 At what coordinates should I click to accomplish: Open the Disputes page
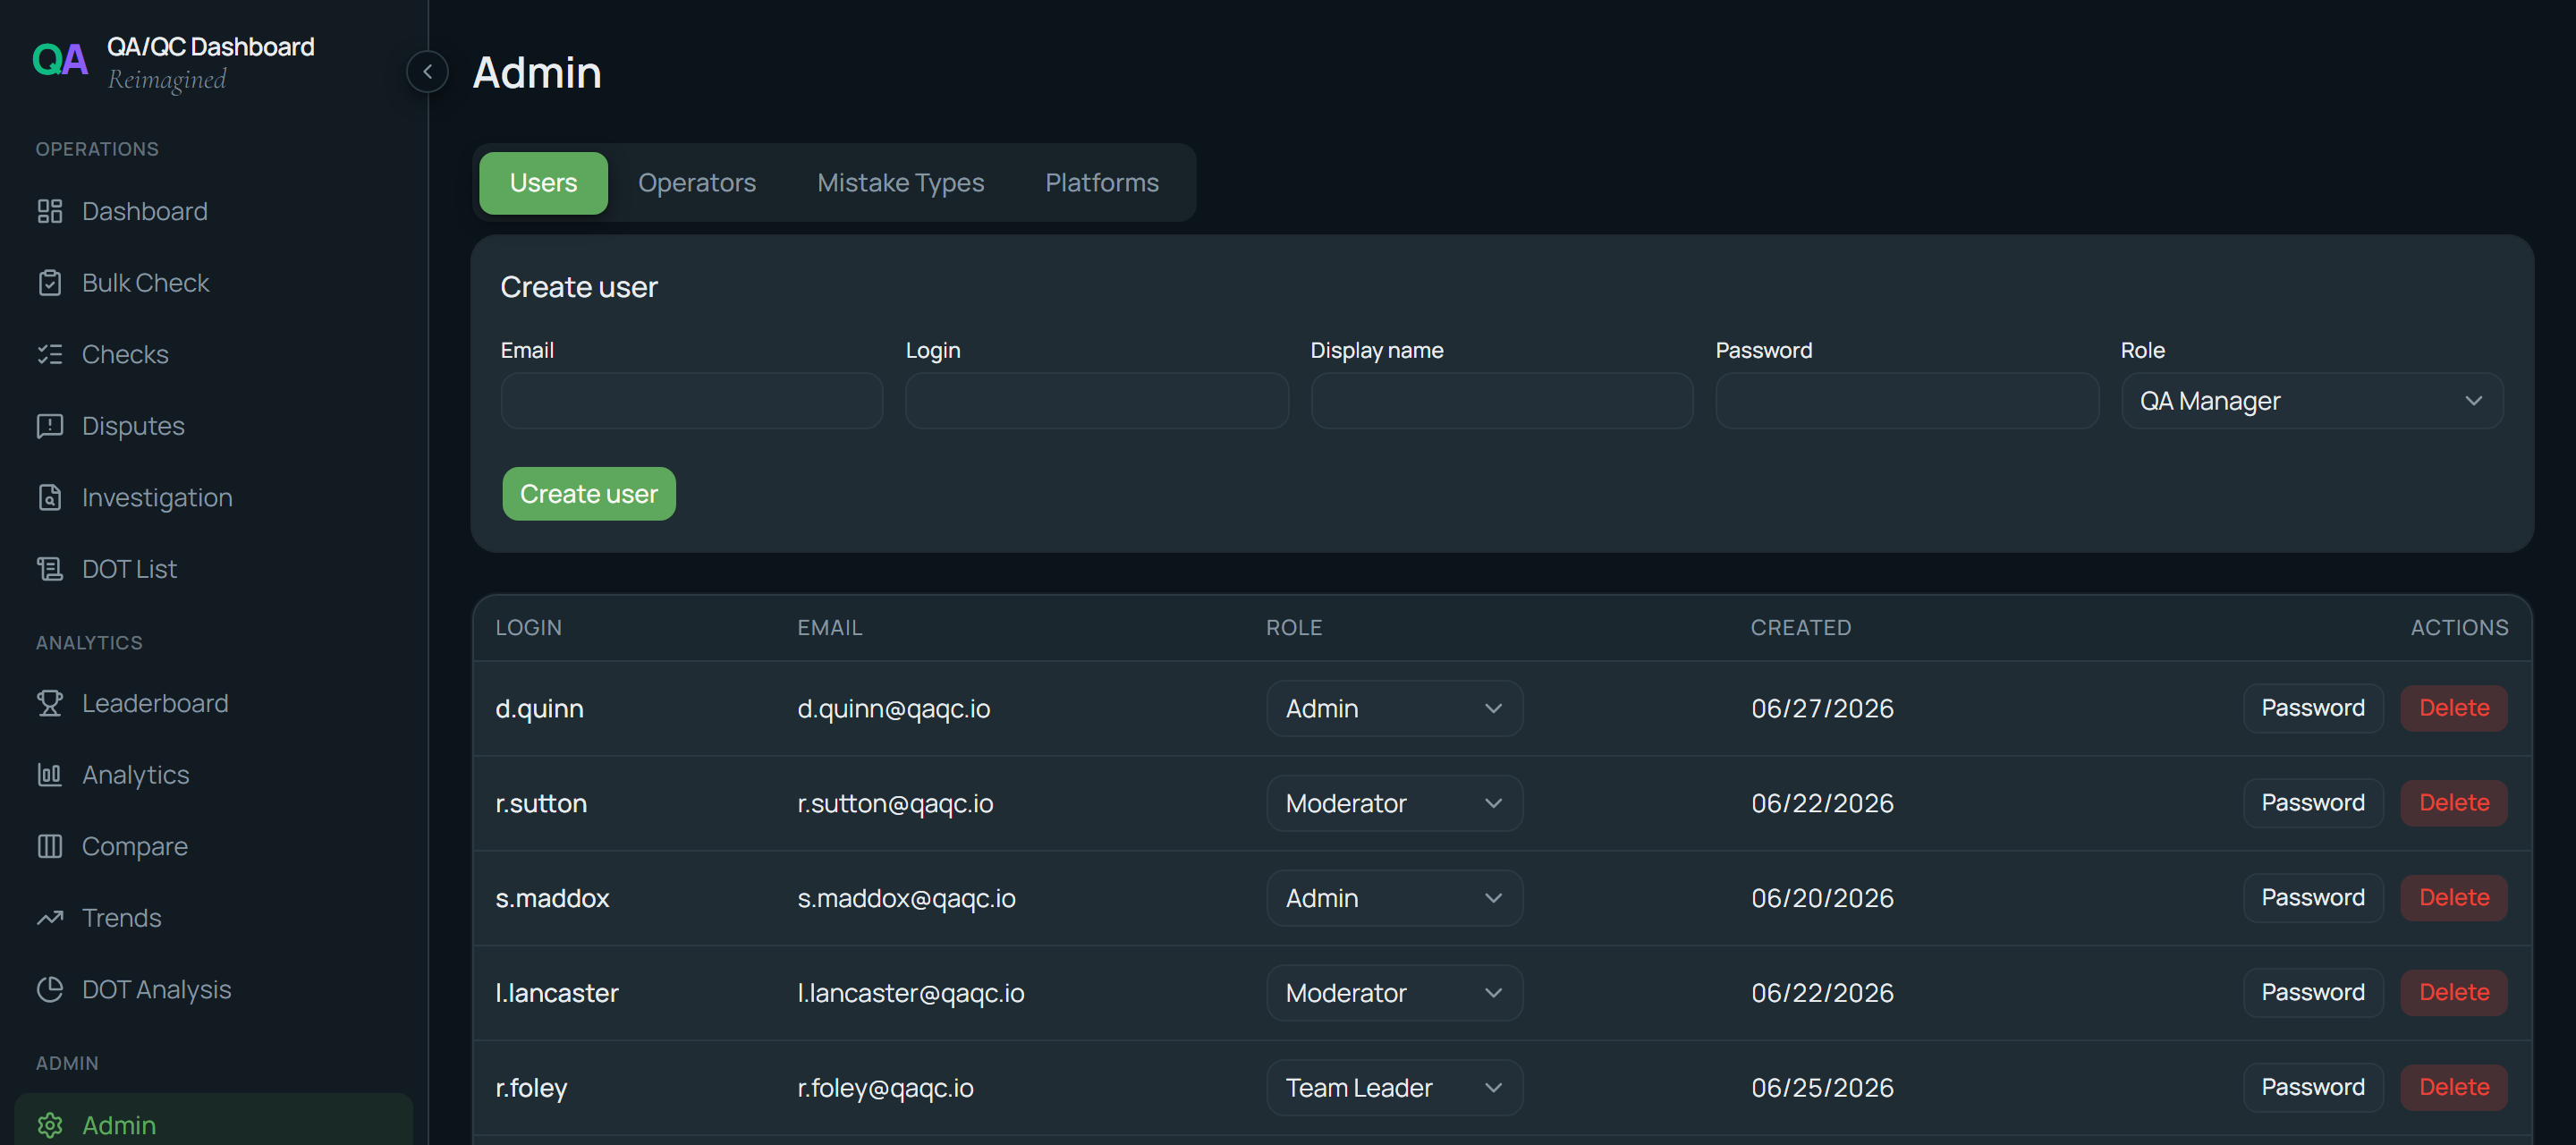pos(214,426)
